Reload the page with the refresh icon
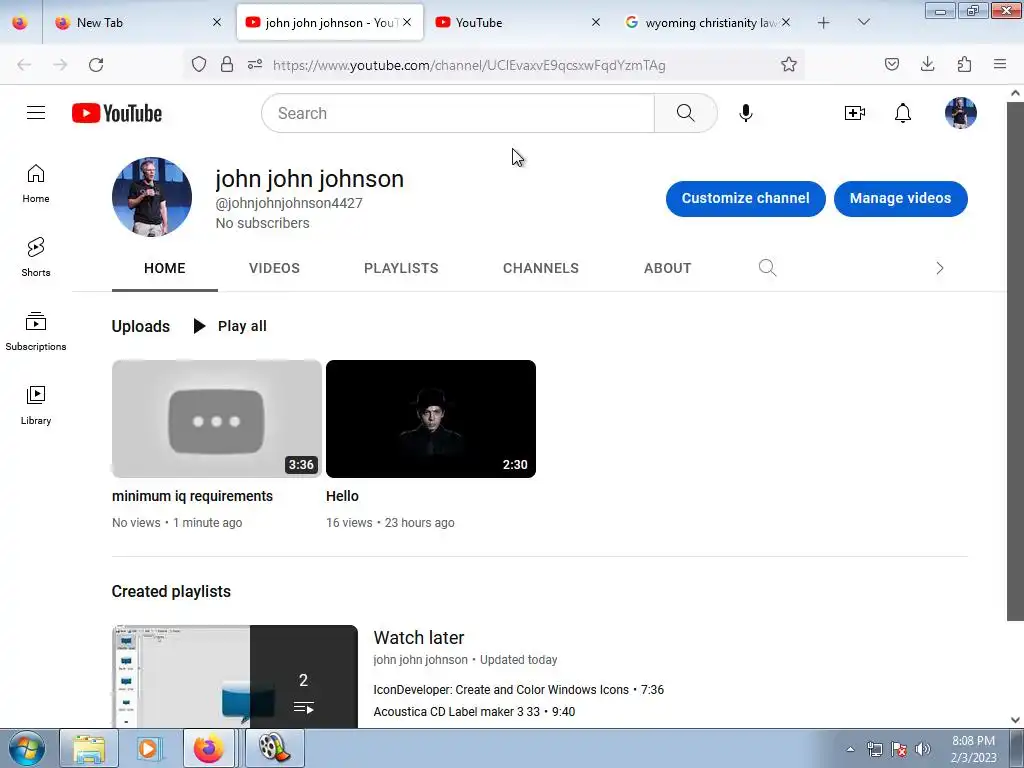The height and width of the screenshot is (768, 1024). (x=96, y=65)
